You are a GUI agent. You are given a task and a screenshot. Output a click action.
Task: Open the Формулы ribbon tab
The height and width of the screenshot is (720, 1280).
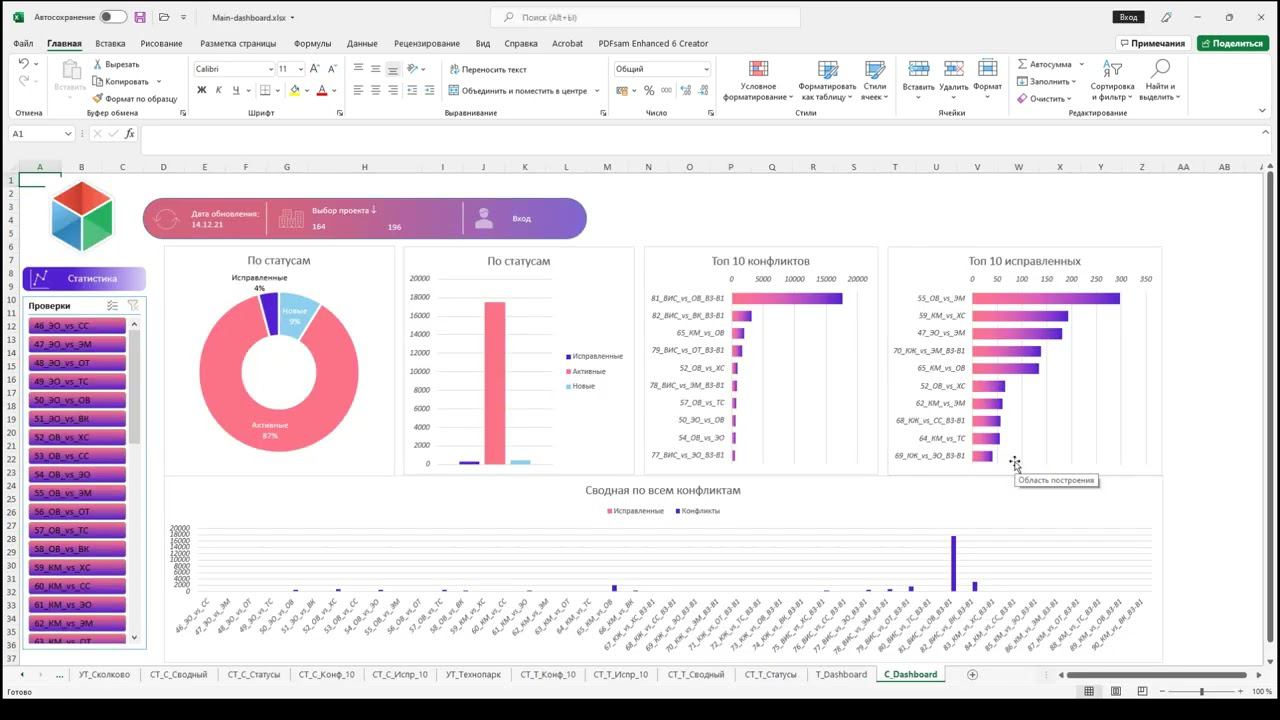(312, 43)
